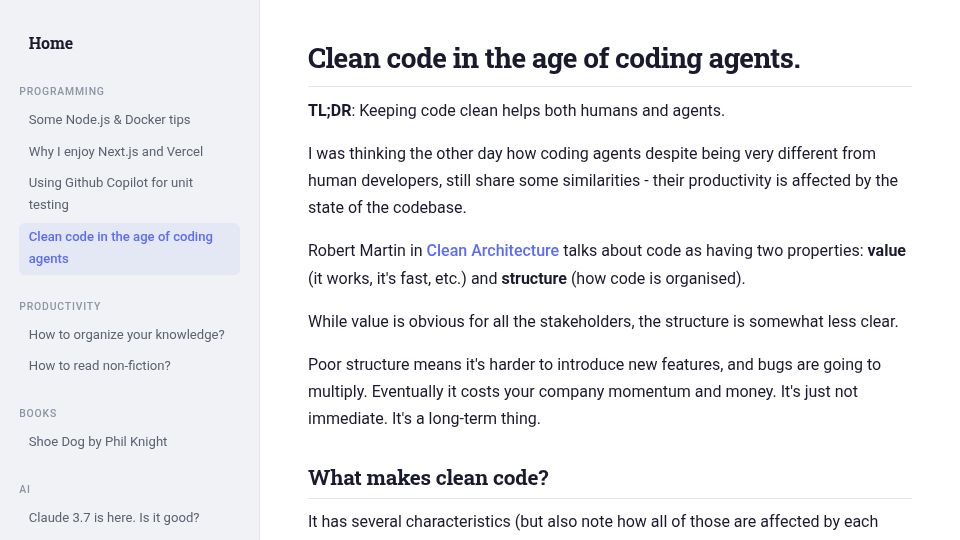Open 'How to read non-fiction?' article
The width and height of the screenshot is (960, 540).
tap(100, 366)
